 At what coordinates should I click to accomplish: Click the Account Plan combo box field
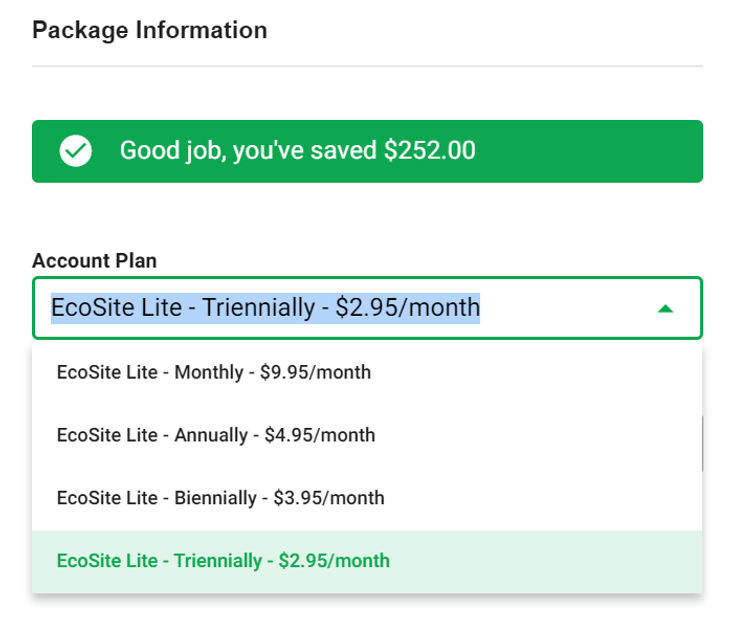click(367, 308)
